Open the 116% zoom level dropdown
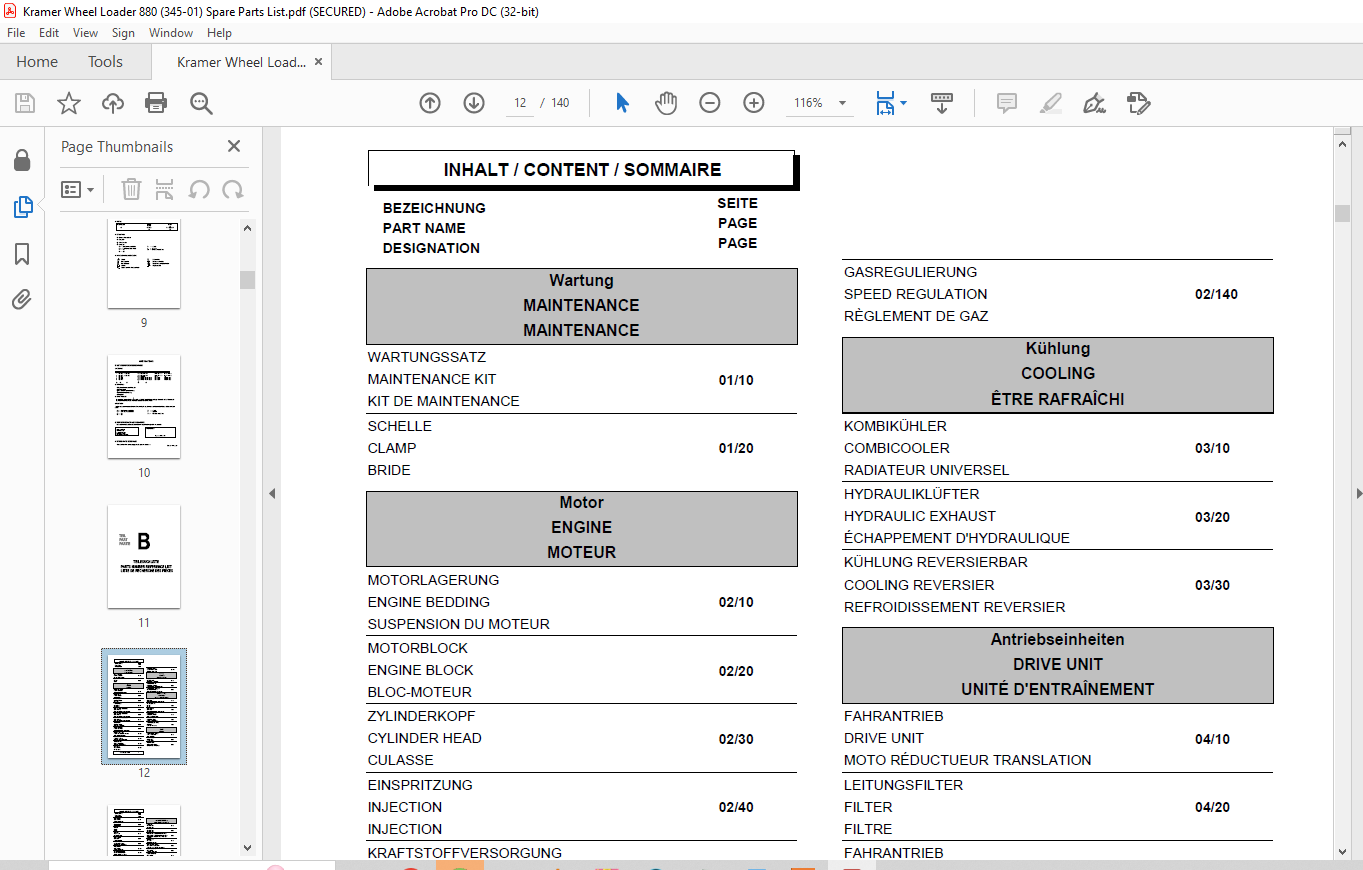The height and width of the screenshot is (870, 1363). [x=842, y=103]
